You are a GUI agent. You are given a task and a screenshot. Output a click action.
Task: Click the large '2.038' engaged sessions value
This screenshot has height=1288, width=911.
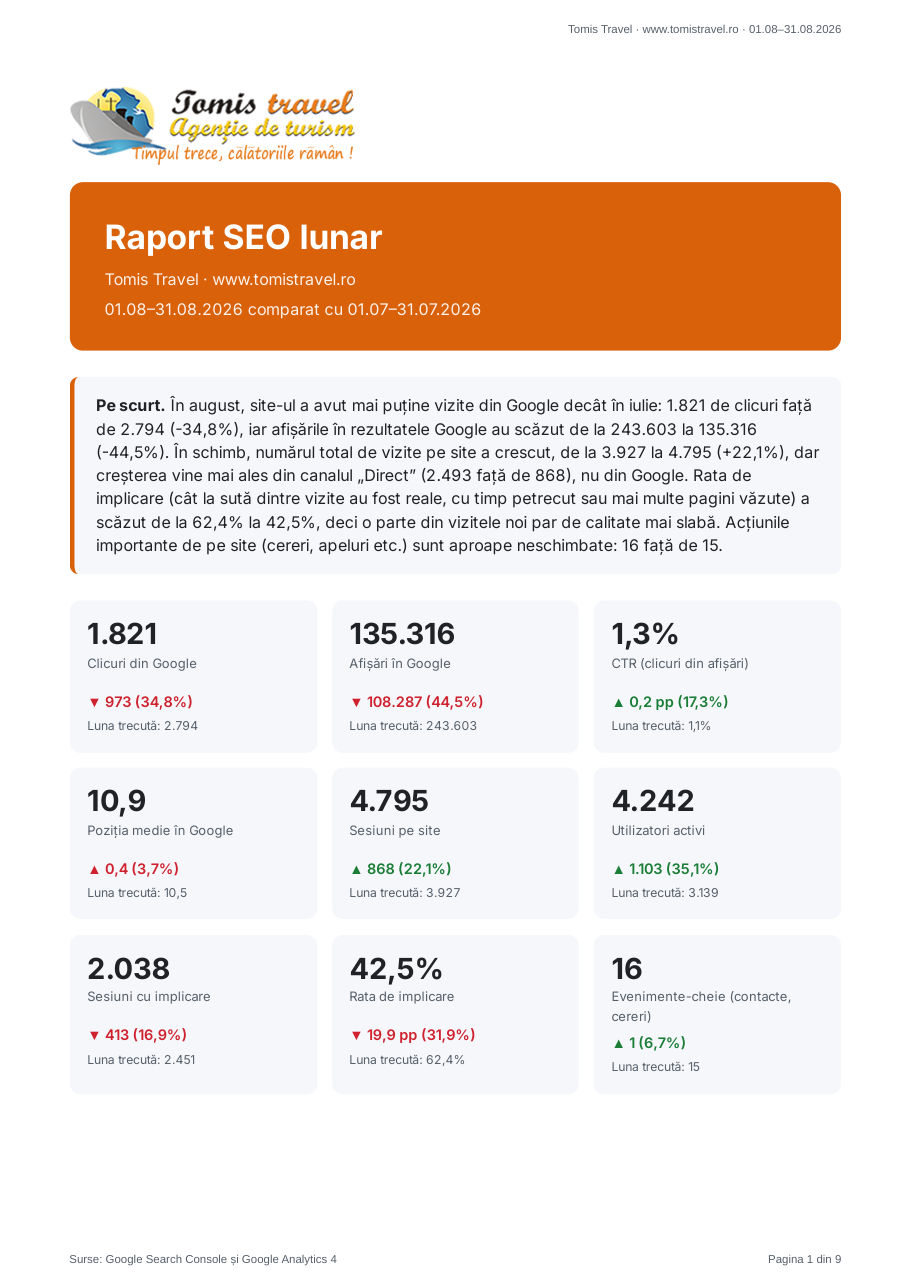coord(129,969)
